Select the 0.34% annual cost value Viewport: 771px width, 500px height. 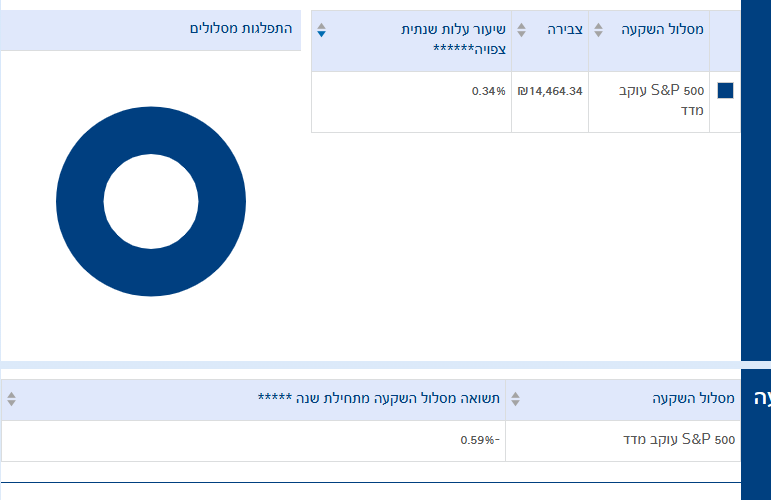(x=488, y=91)
